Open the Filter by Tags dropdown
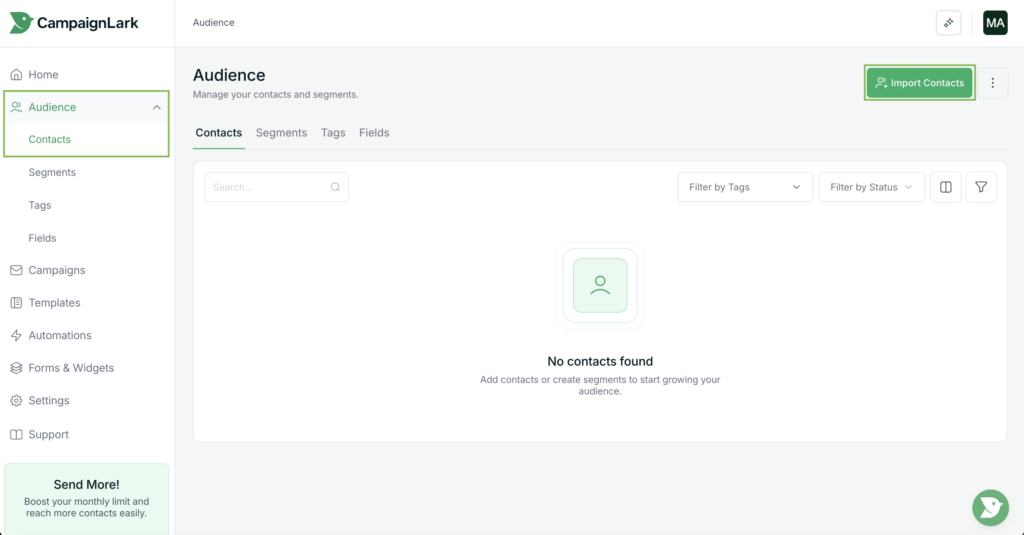The height and width of the screenshot is (535, 1024). point(744,187)
